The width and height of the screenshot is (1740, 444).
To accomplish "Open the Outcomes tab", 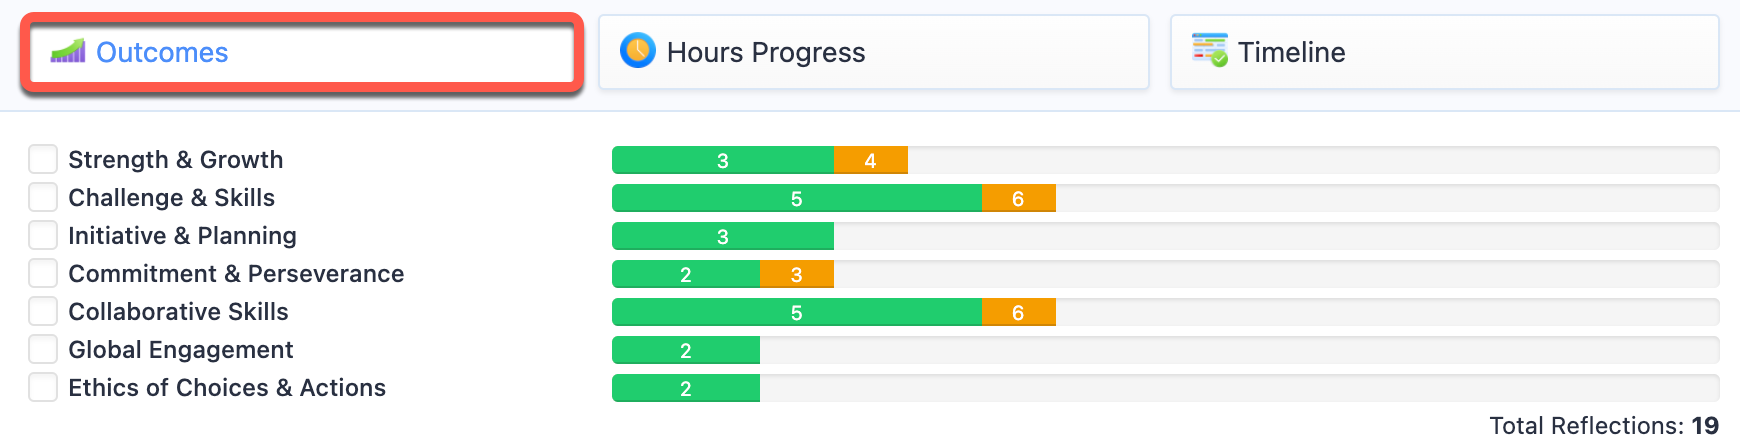I will (300, 53).
